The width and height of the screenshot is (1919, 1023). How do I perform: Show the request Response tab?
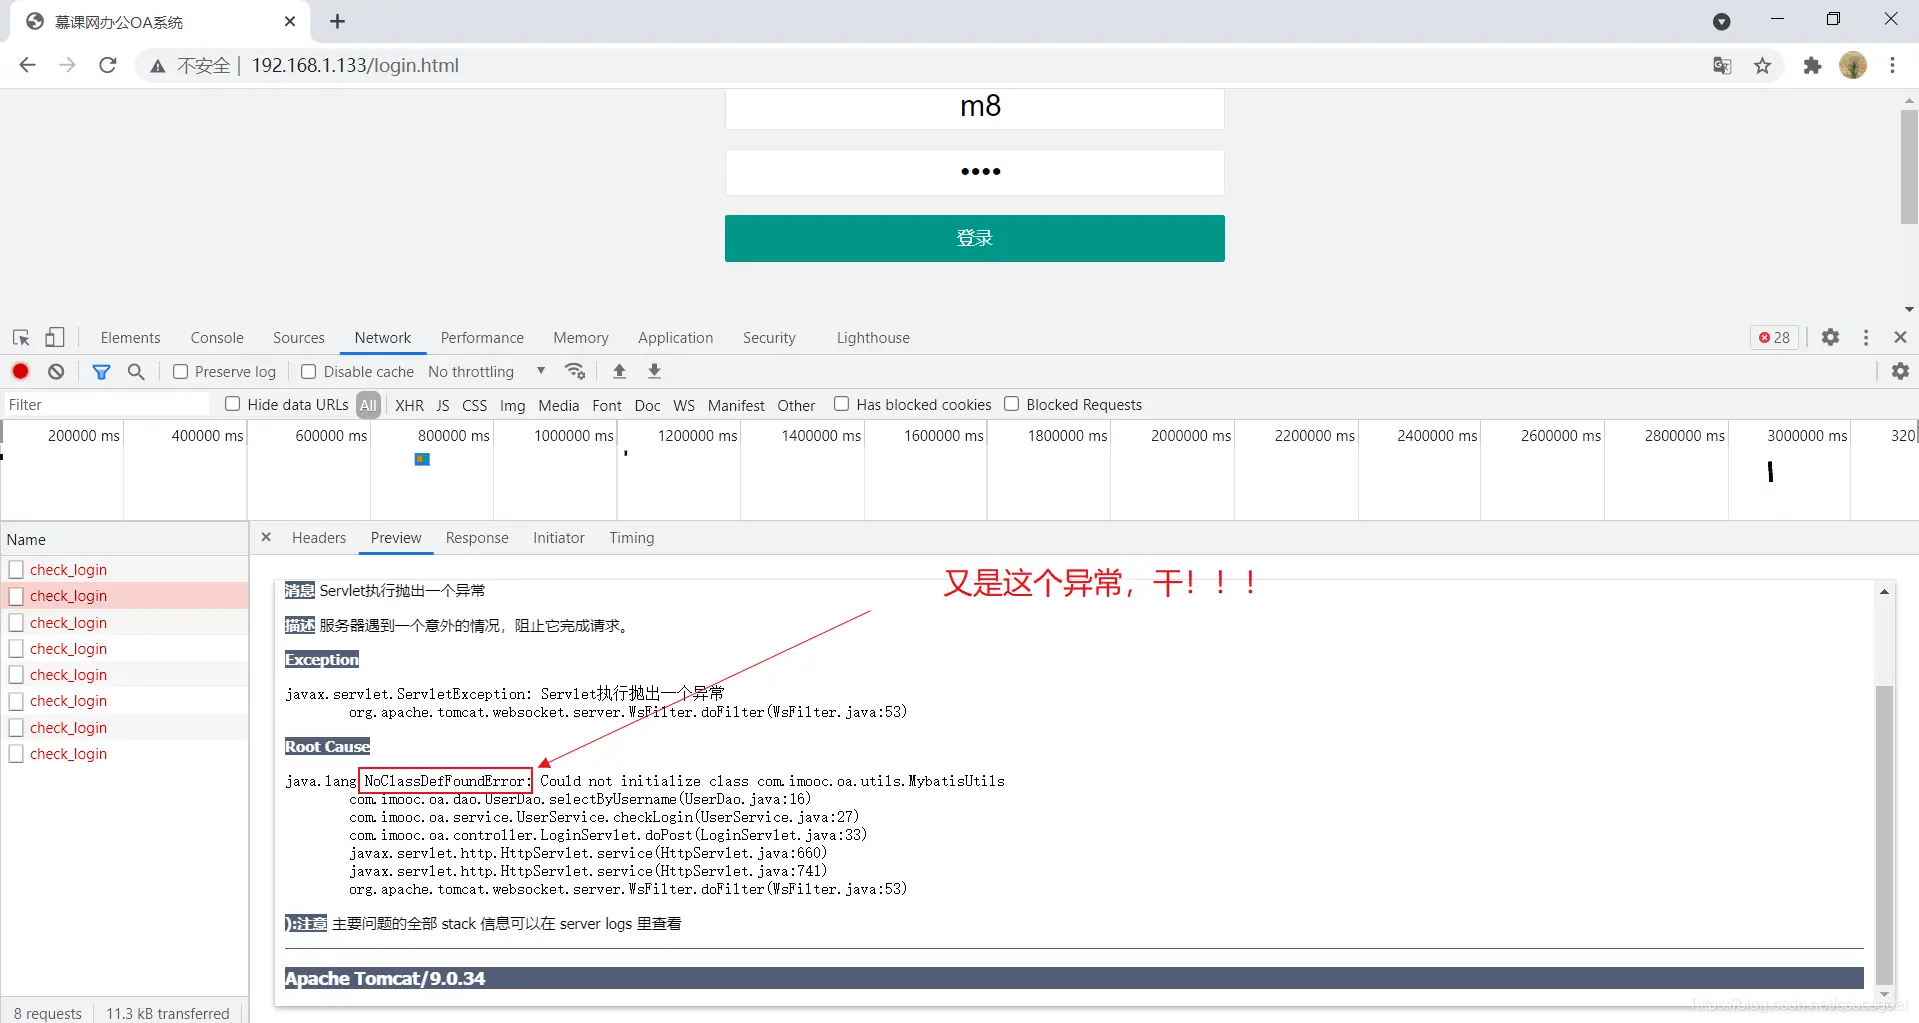pos(477,538)
